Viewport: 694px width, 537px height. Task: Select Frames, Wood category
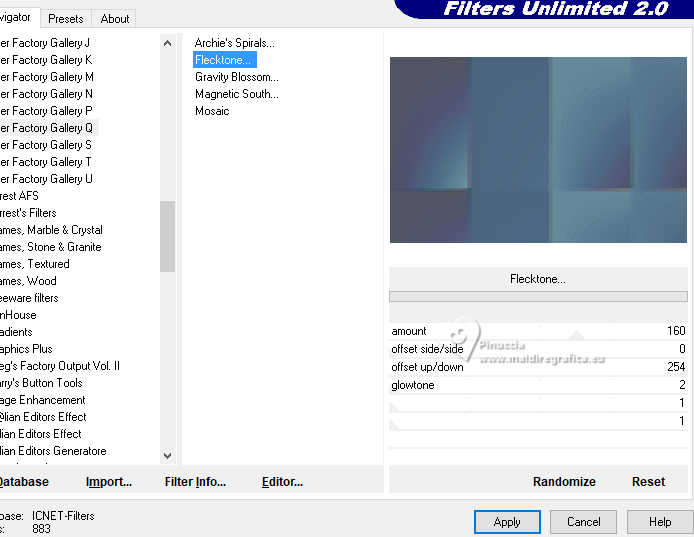click(x=28, y=281)
